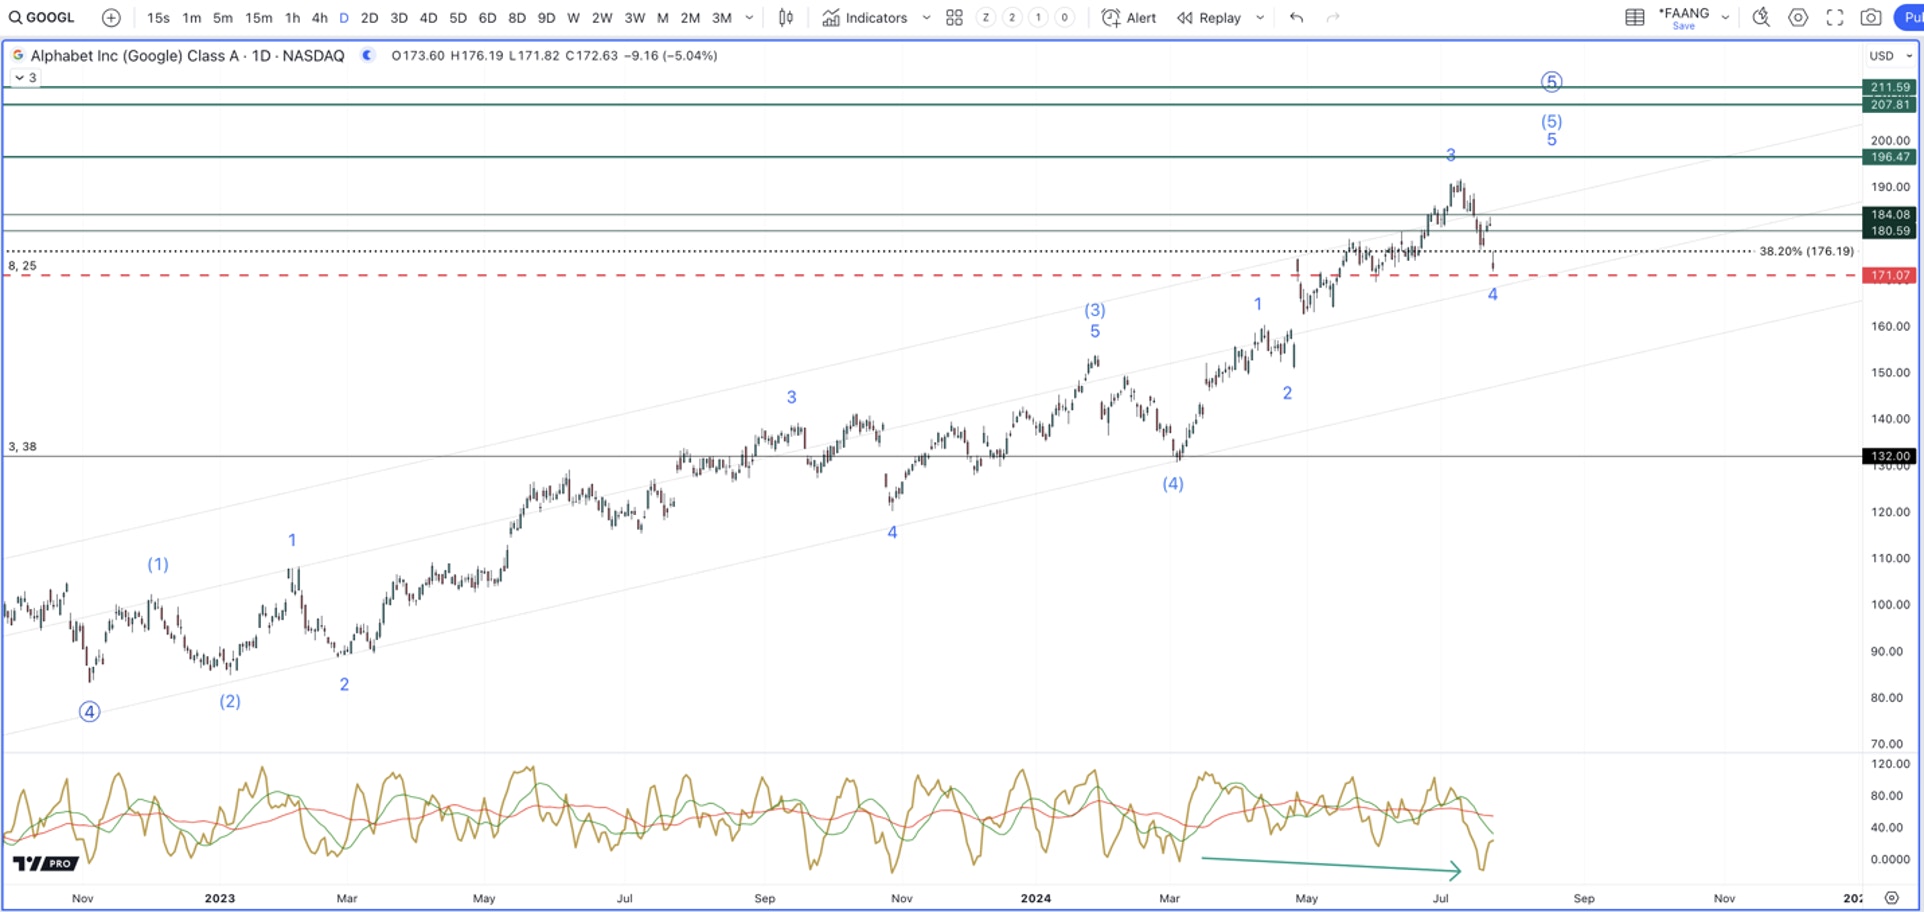This screenshot has width=1924, height=912.
Task: Choose the 3M timeframe
Action: coord(722,17)
